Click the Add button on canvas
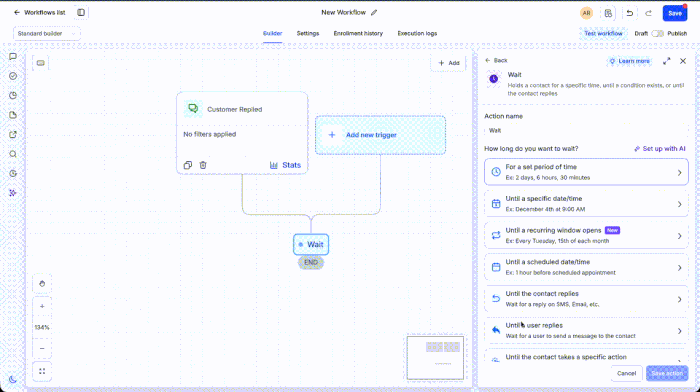Viewport: 700px width, 392px height. 449,63
